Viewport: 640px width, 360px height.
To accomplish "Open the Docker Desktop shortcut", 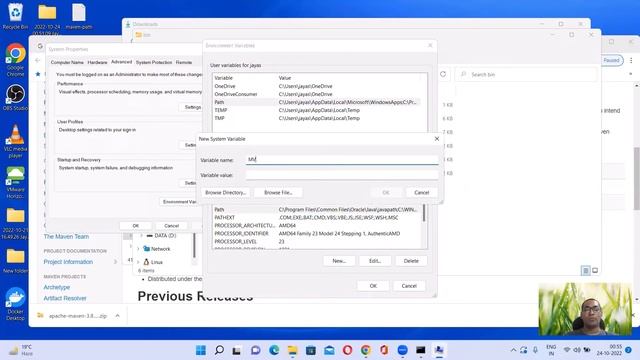I will pos(15,304).
